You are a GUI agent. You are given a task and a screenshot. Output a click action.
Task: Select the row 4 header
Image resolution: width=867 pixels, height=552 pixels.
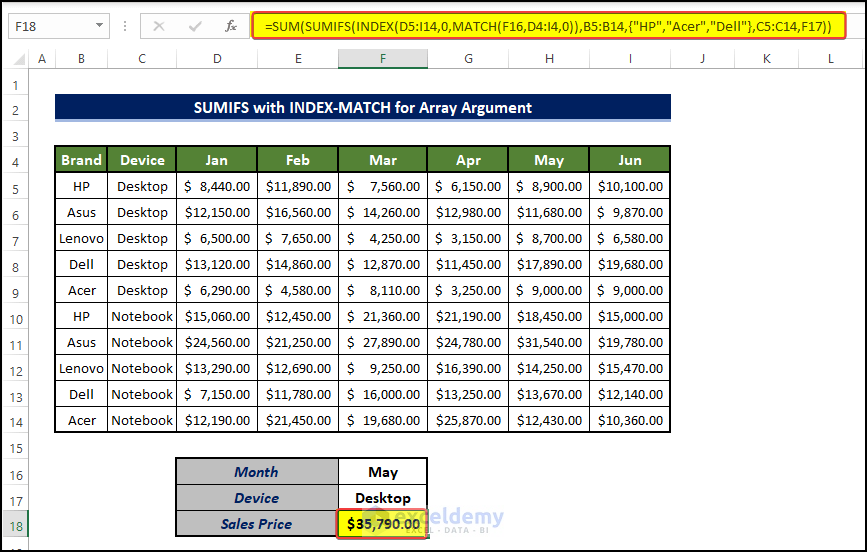pyautogui.click(x=16, y=160)
